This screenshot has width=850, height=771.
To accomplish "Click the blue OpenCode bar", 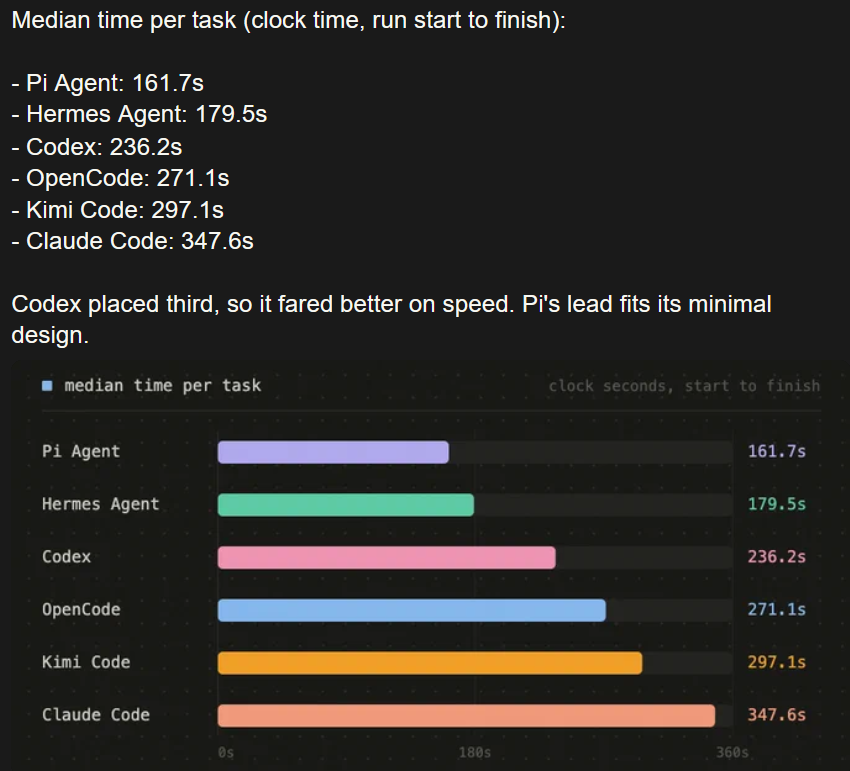I will coord(412,610).
